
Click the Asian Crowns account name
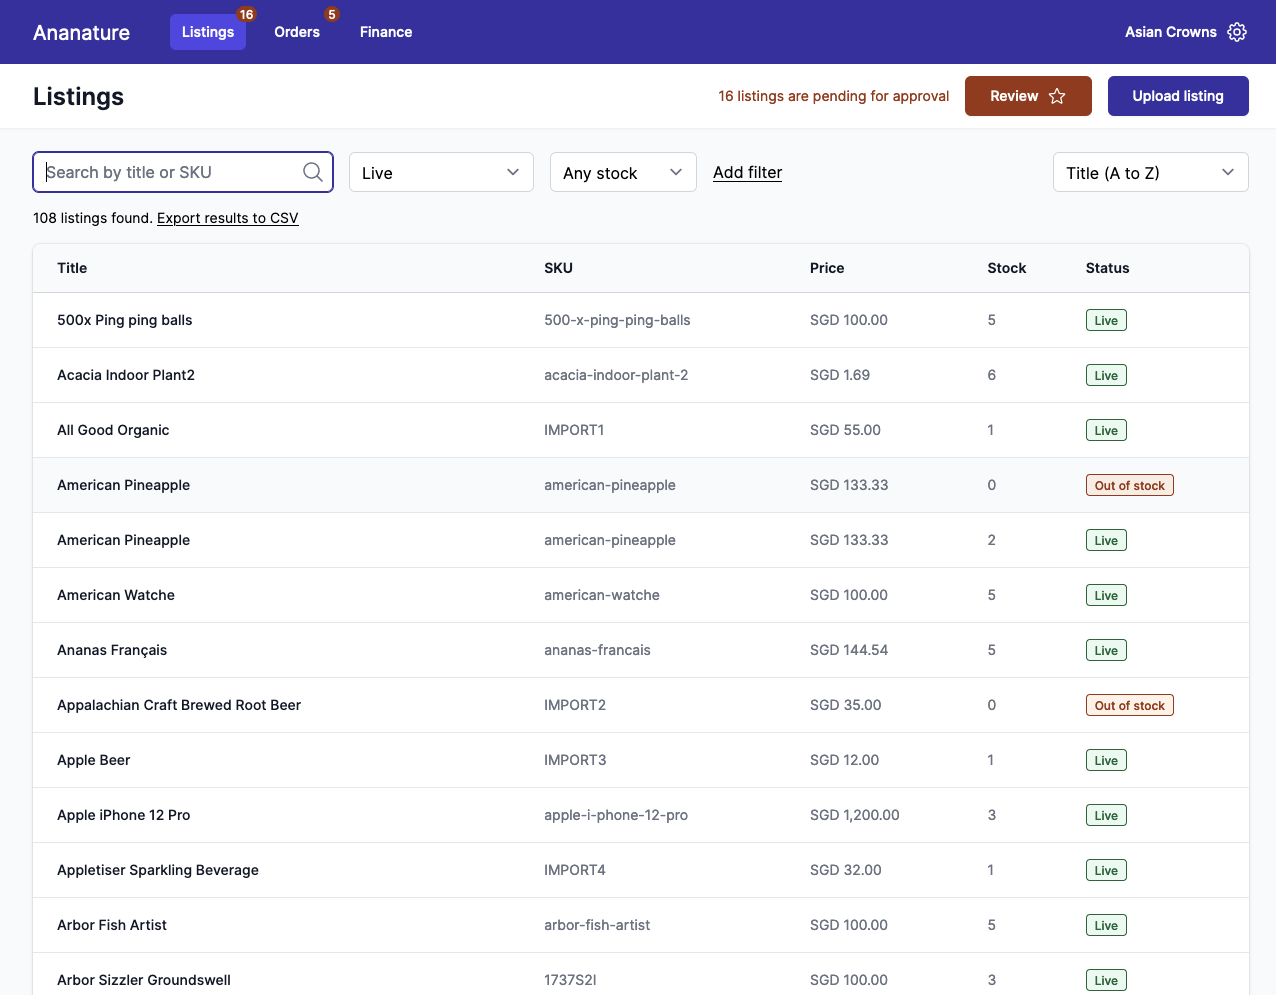[1170, 32]
